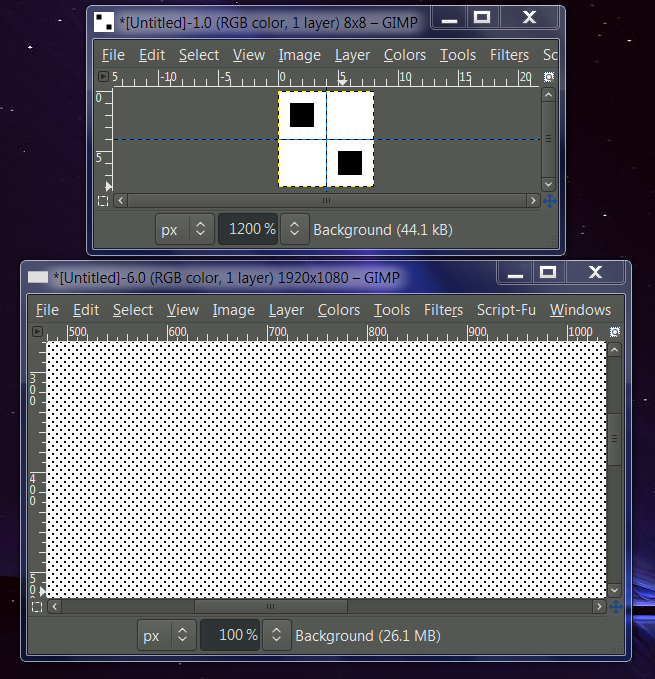Click the bottom-right black square on 8x8 canvas
Viewport: 655px width, 679px height.
[350, 163]
